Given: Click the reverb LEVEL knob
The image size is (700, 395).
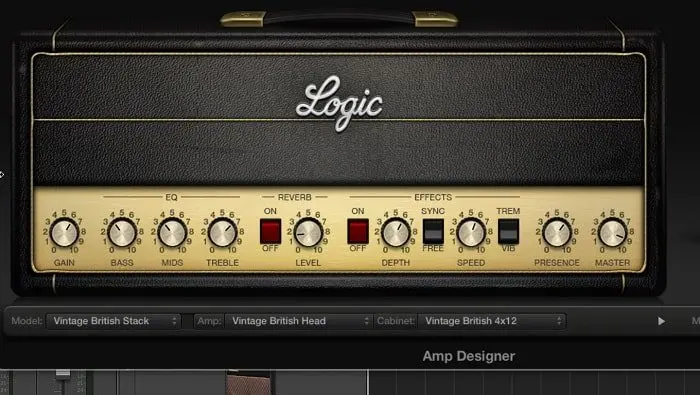Looking at the screenshot, I should click(308, 233).
